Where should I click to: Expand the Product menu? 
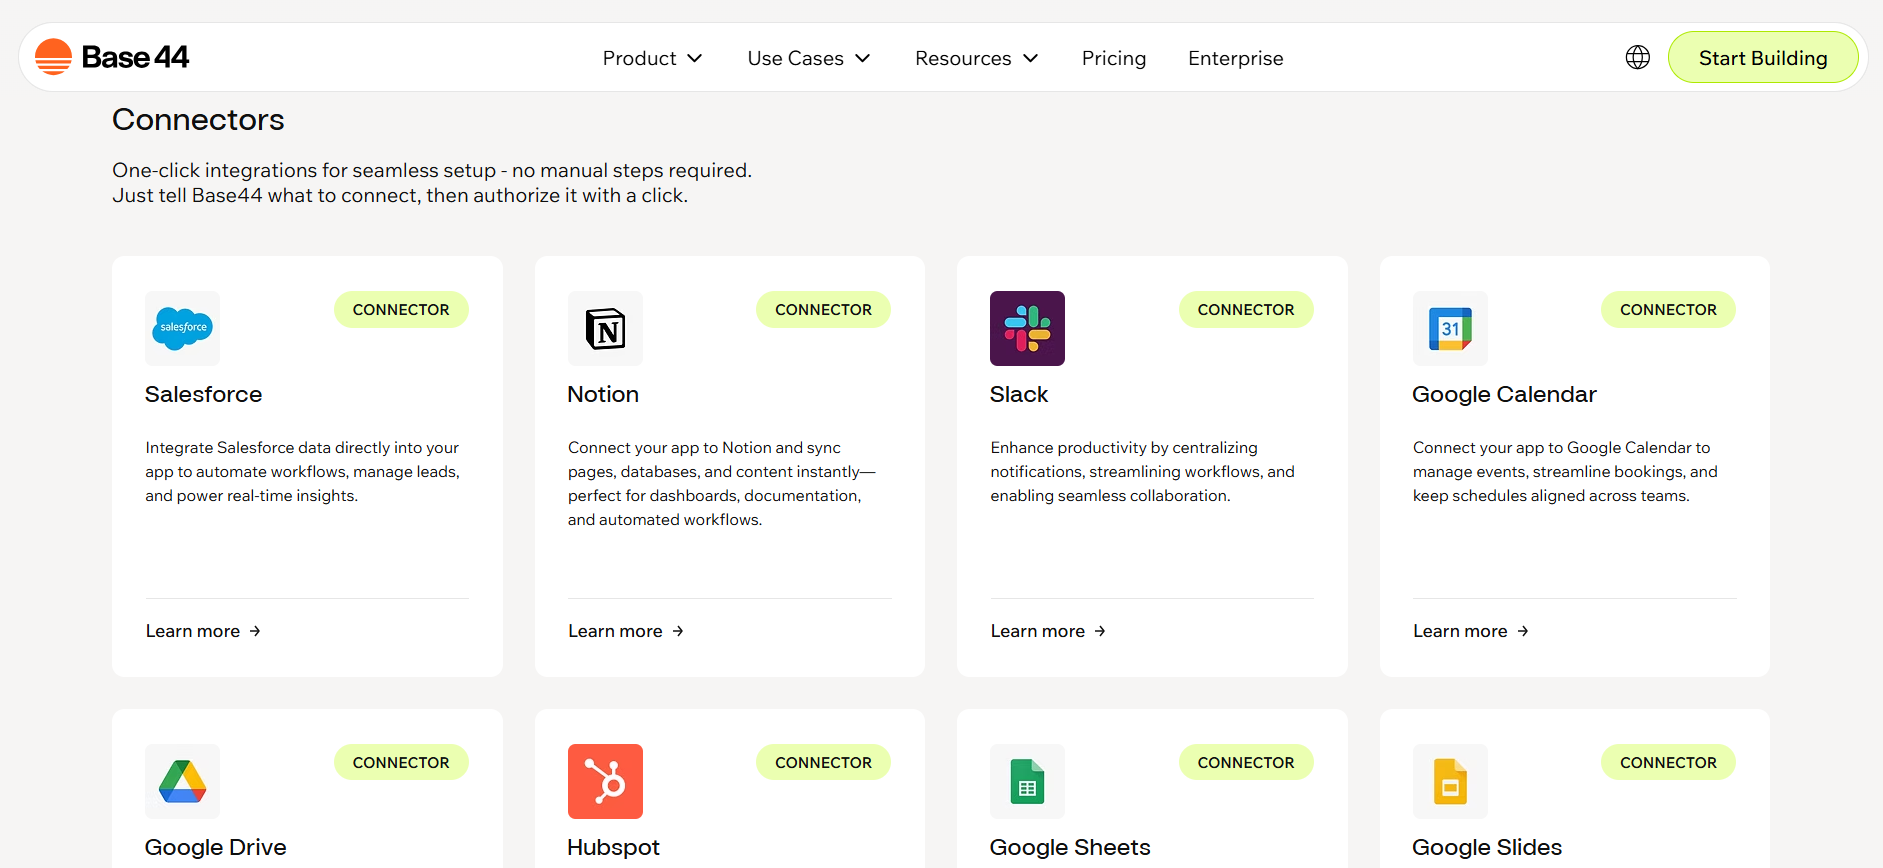(x=652, y=58)
